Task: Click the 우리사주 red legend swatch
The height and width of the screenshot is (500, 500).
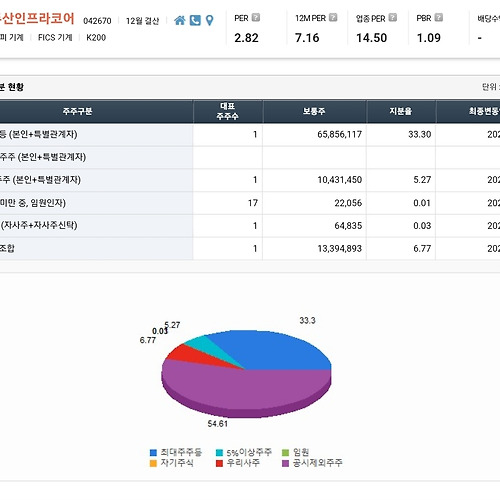Action: click(x=219, y=463)
